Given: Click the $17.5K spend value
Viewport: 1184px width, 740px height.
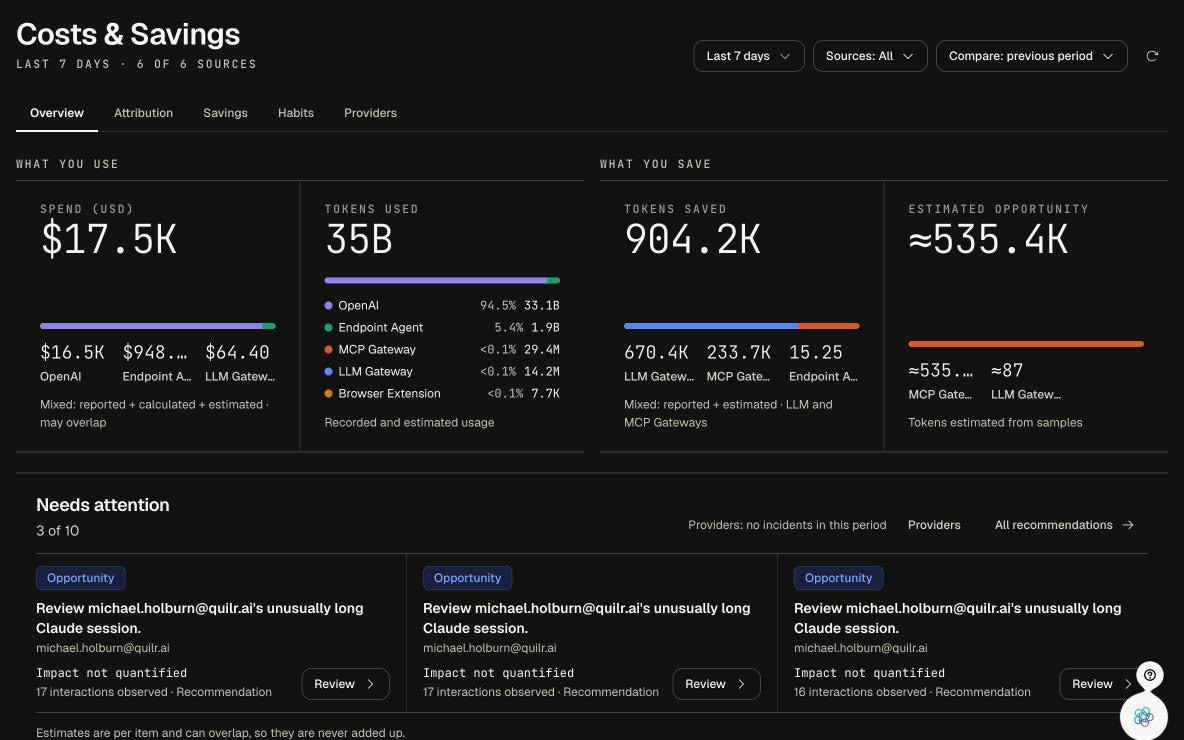Looking at the screenshot, I should [109, 239].
